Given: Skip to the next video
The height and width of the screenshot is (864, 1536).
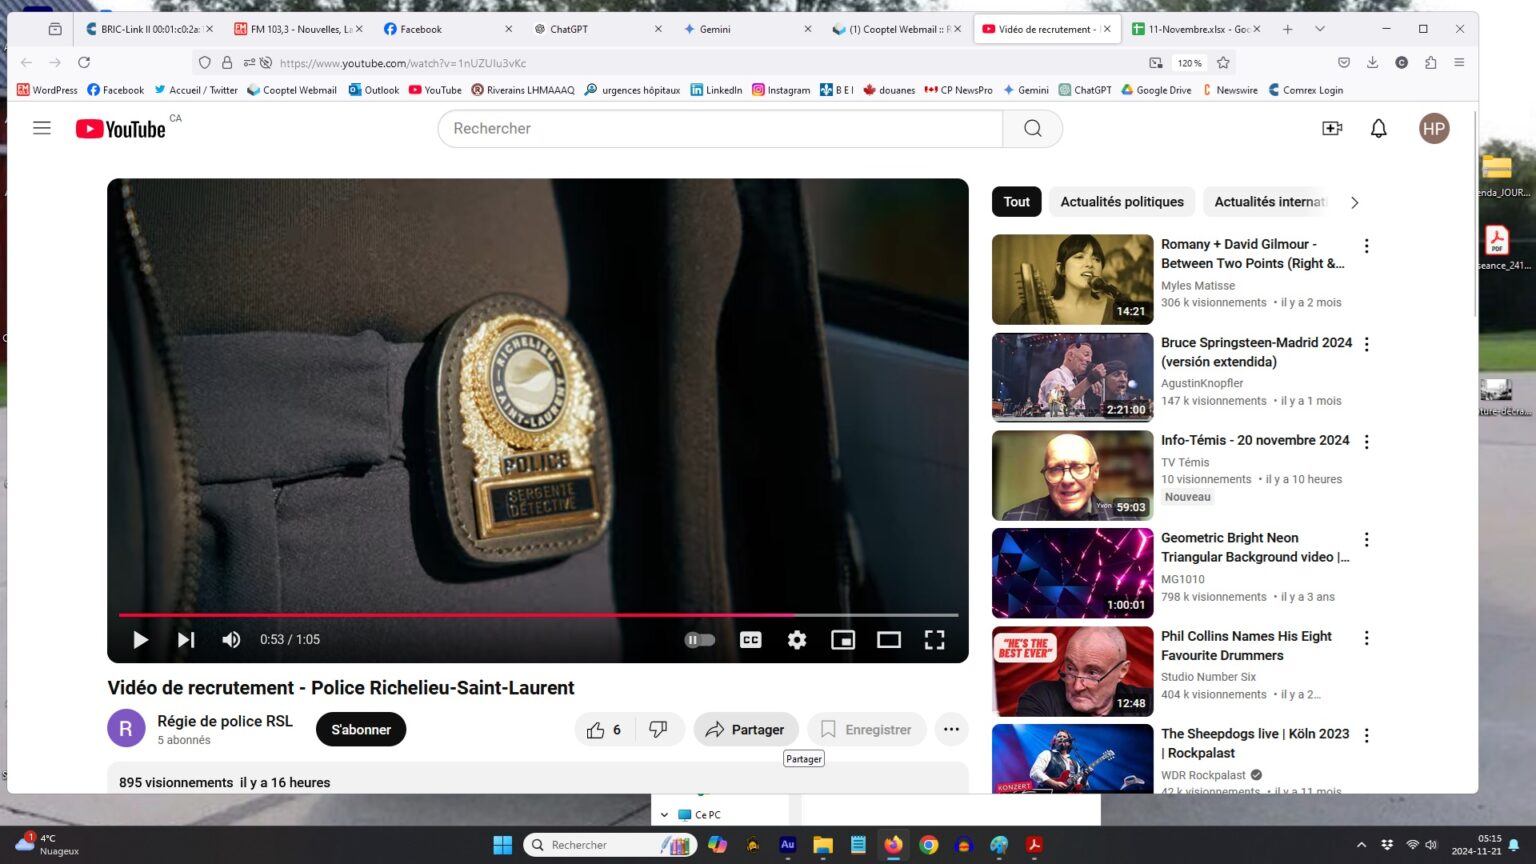Looking at the screenshot, I should (x=186, y=640).
